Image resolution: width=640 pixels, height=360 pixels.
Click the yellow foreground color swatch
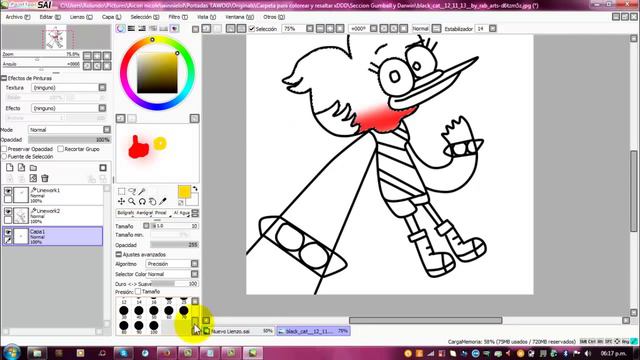click(184, 191)
